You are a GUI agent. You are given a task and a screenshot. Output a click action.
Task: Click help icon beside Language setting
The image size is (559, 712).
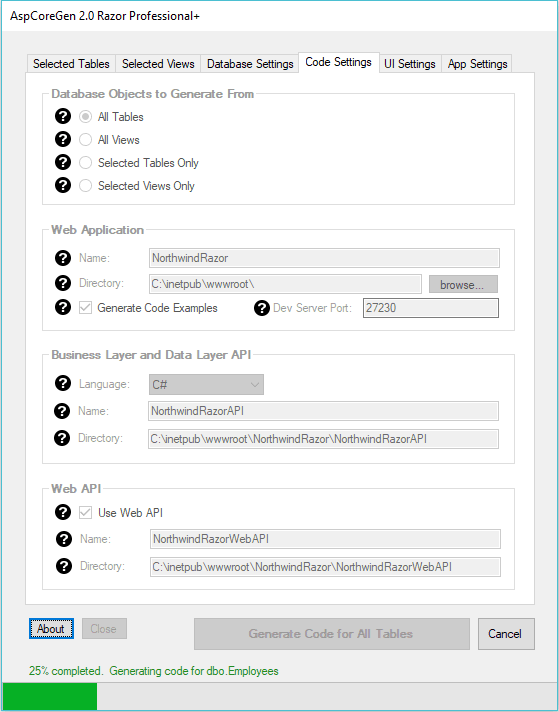[63, 384]
